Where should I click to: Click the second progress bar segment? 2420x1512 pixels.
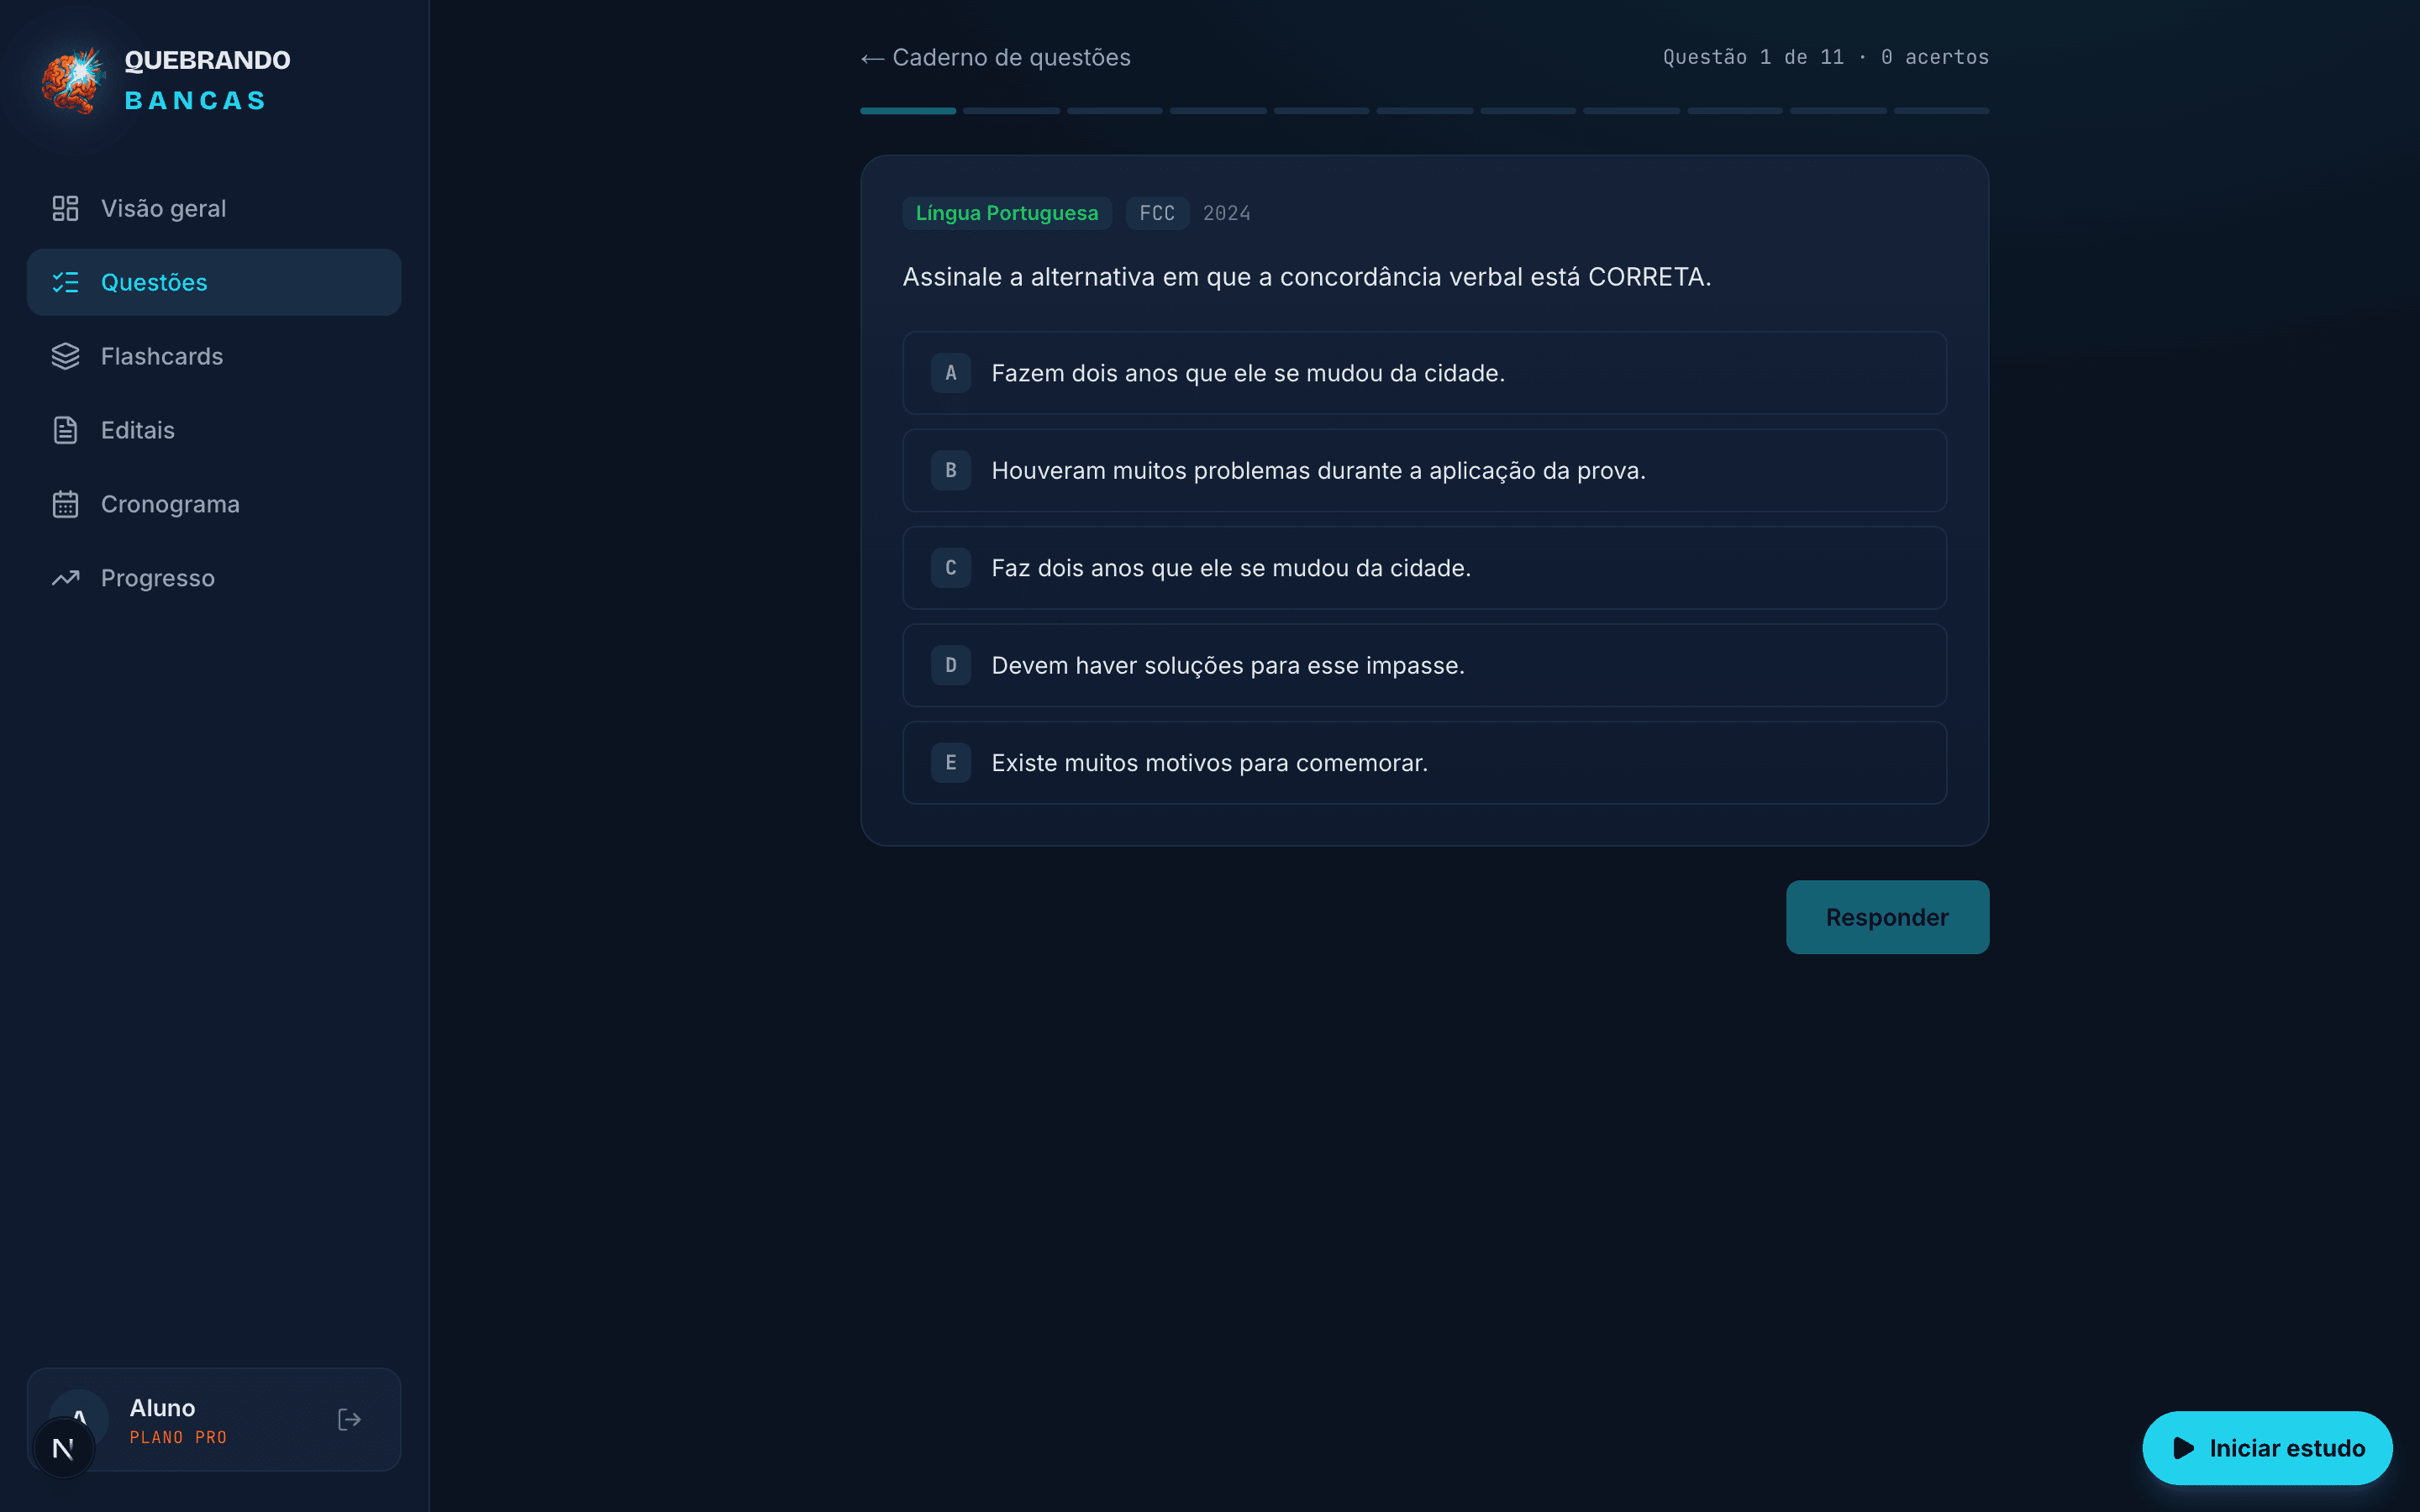pos(1011,111)
